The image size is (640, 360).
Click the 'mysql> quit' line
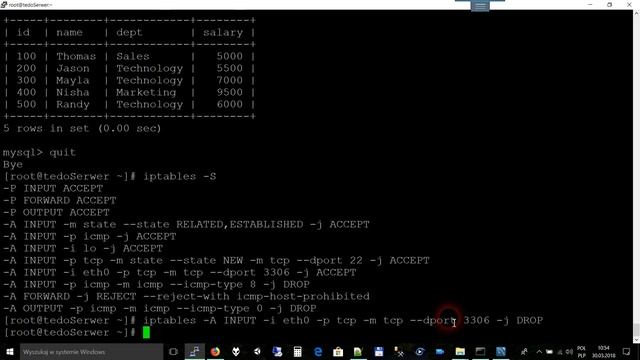pos(39,152)
